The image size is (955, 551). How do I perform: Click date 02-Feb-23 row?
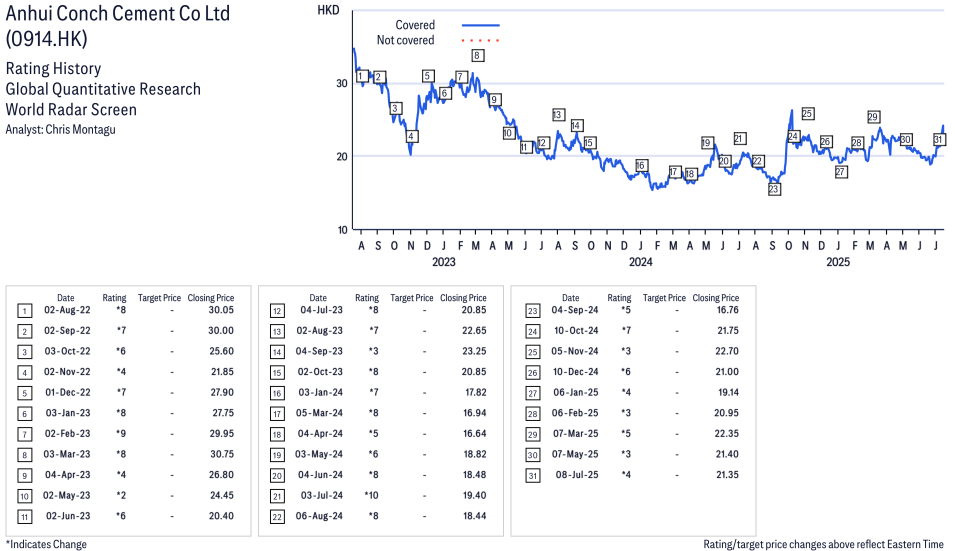tap(67, 434)
